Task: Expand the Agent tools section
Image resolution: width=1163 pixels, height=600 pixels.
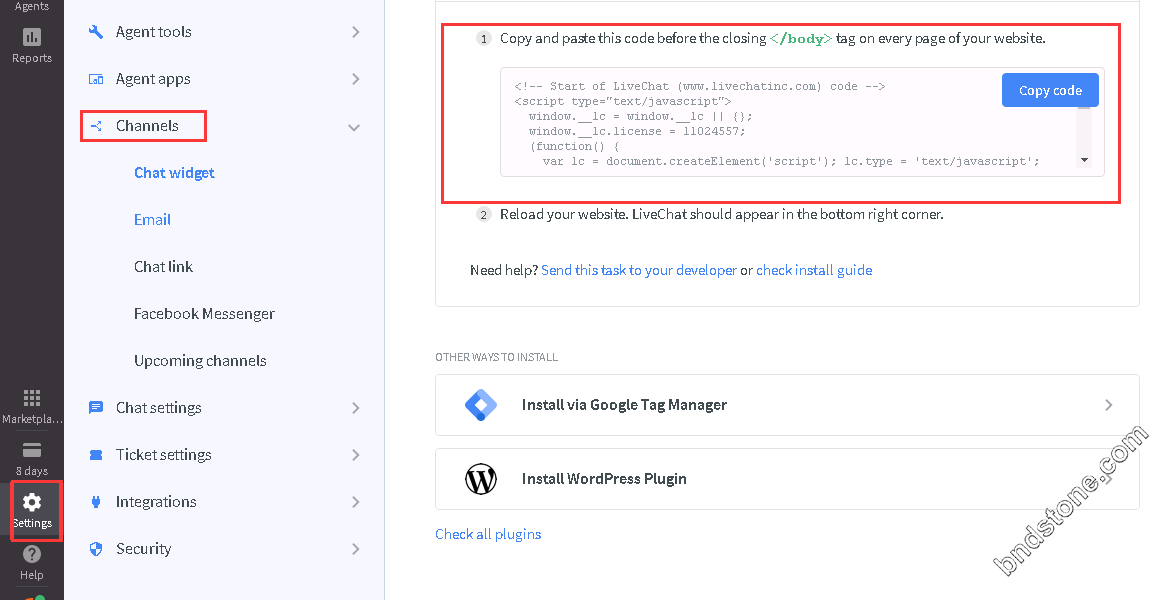Action: [355, 32]
